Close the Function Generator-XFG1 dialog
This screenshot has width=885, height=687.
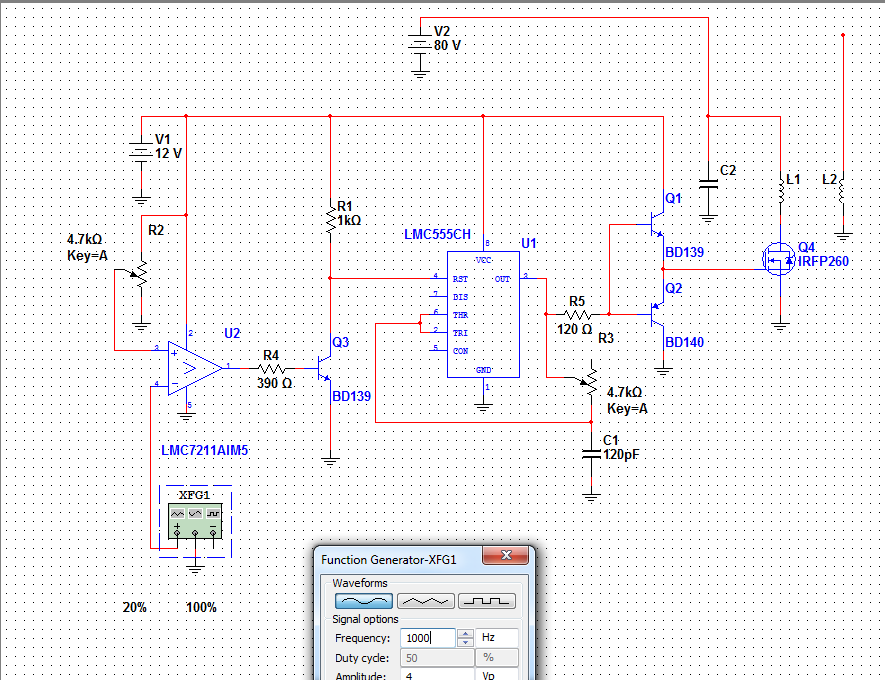(x=505, y=557)
